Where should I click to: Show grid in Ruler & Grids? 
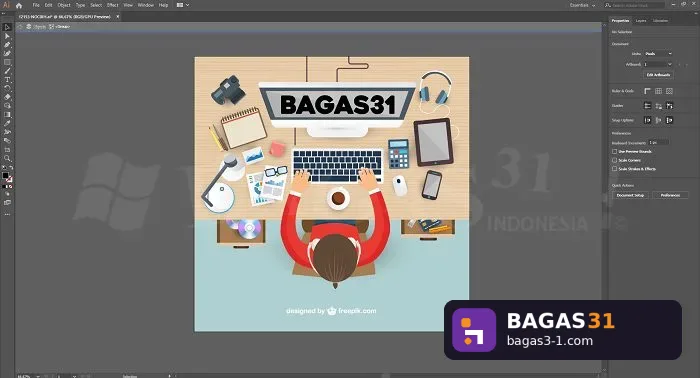[x=658, y=91]
